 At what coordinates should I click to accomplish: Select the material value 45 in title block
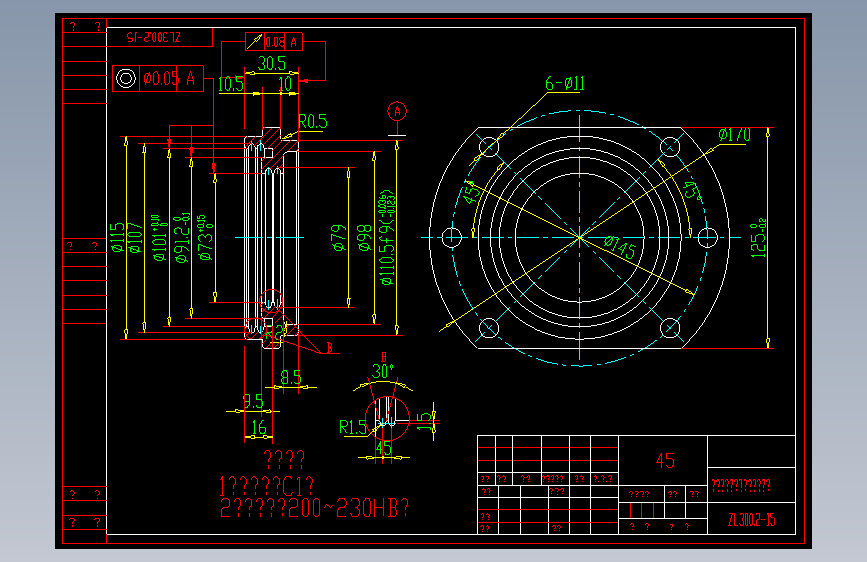tap(665, 461)
